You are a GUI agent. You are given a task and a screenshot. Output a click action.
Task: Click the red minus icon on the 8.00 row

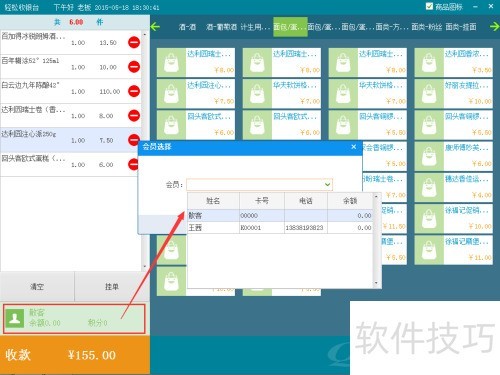[134, 115]
